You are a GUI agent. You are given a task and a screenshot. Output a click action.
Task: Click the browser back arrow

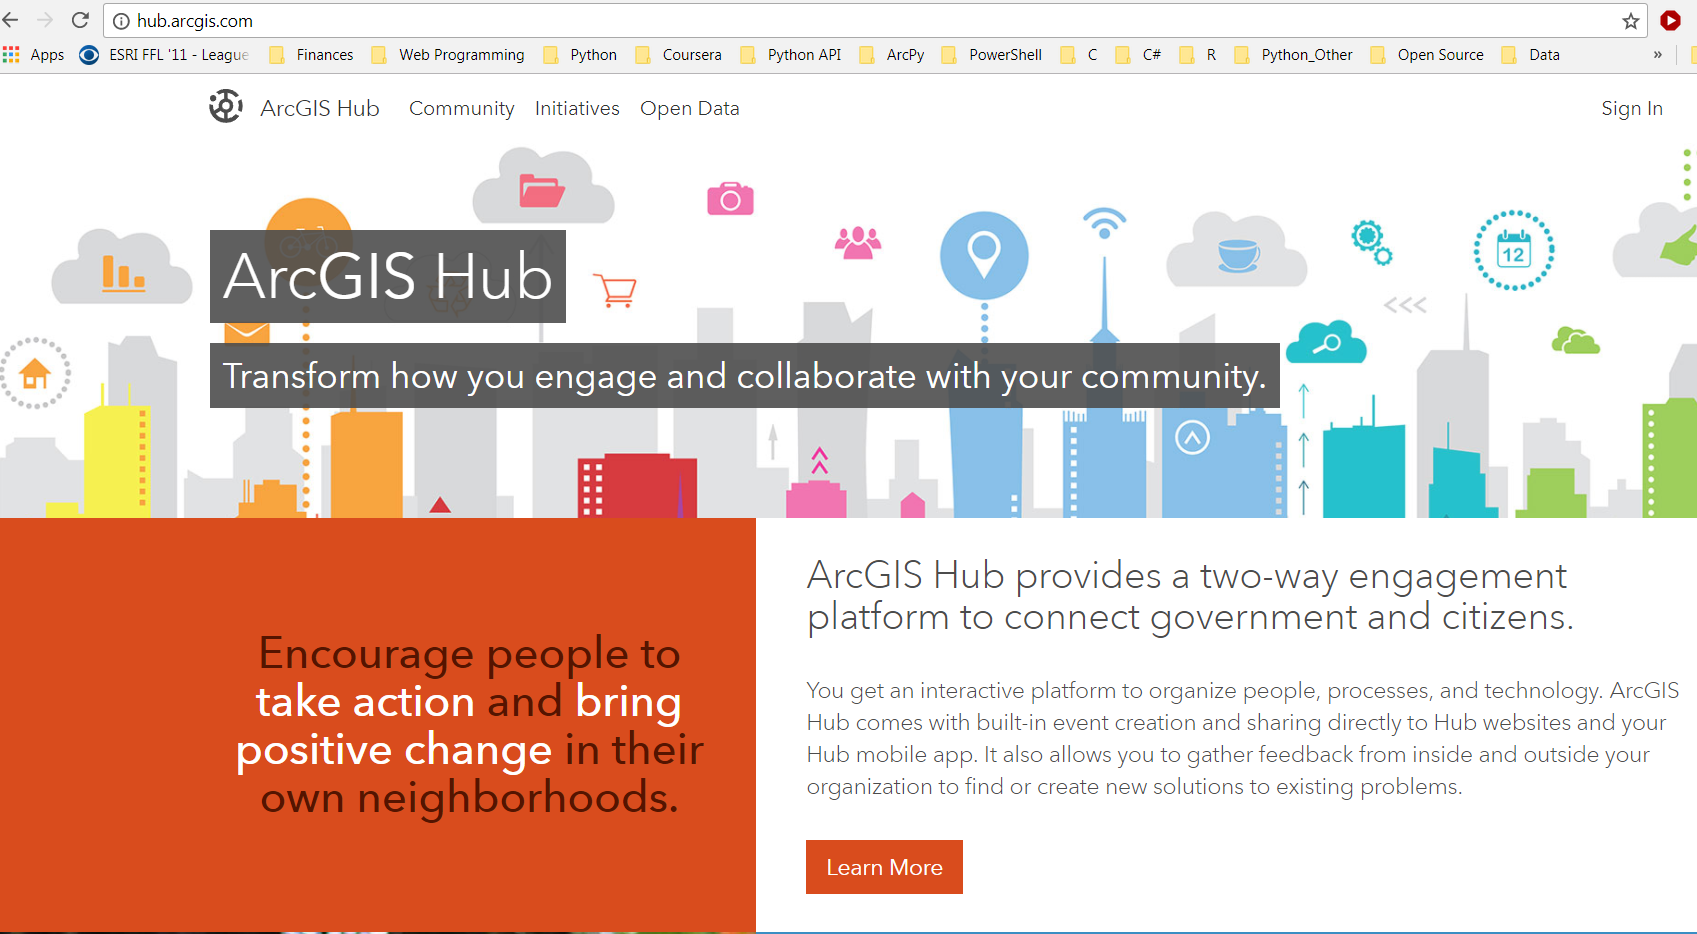click(11, 20)
